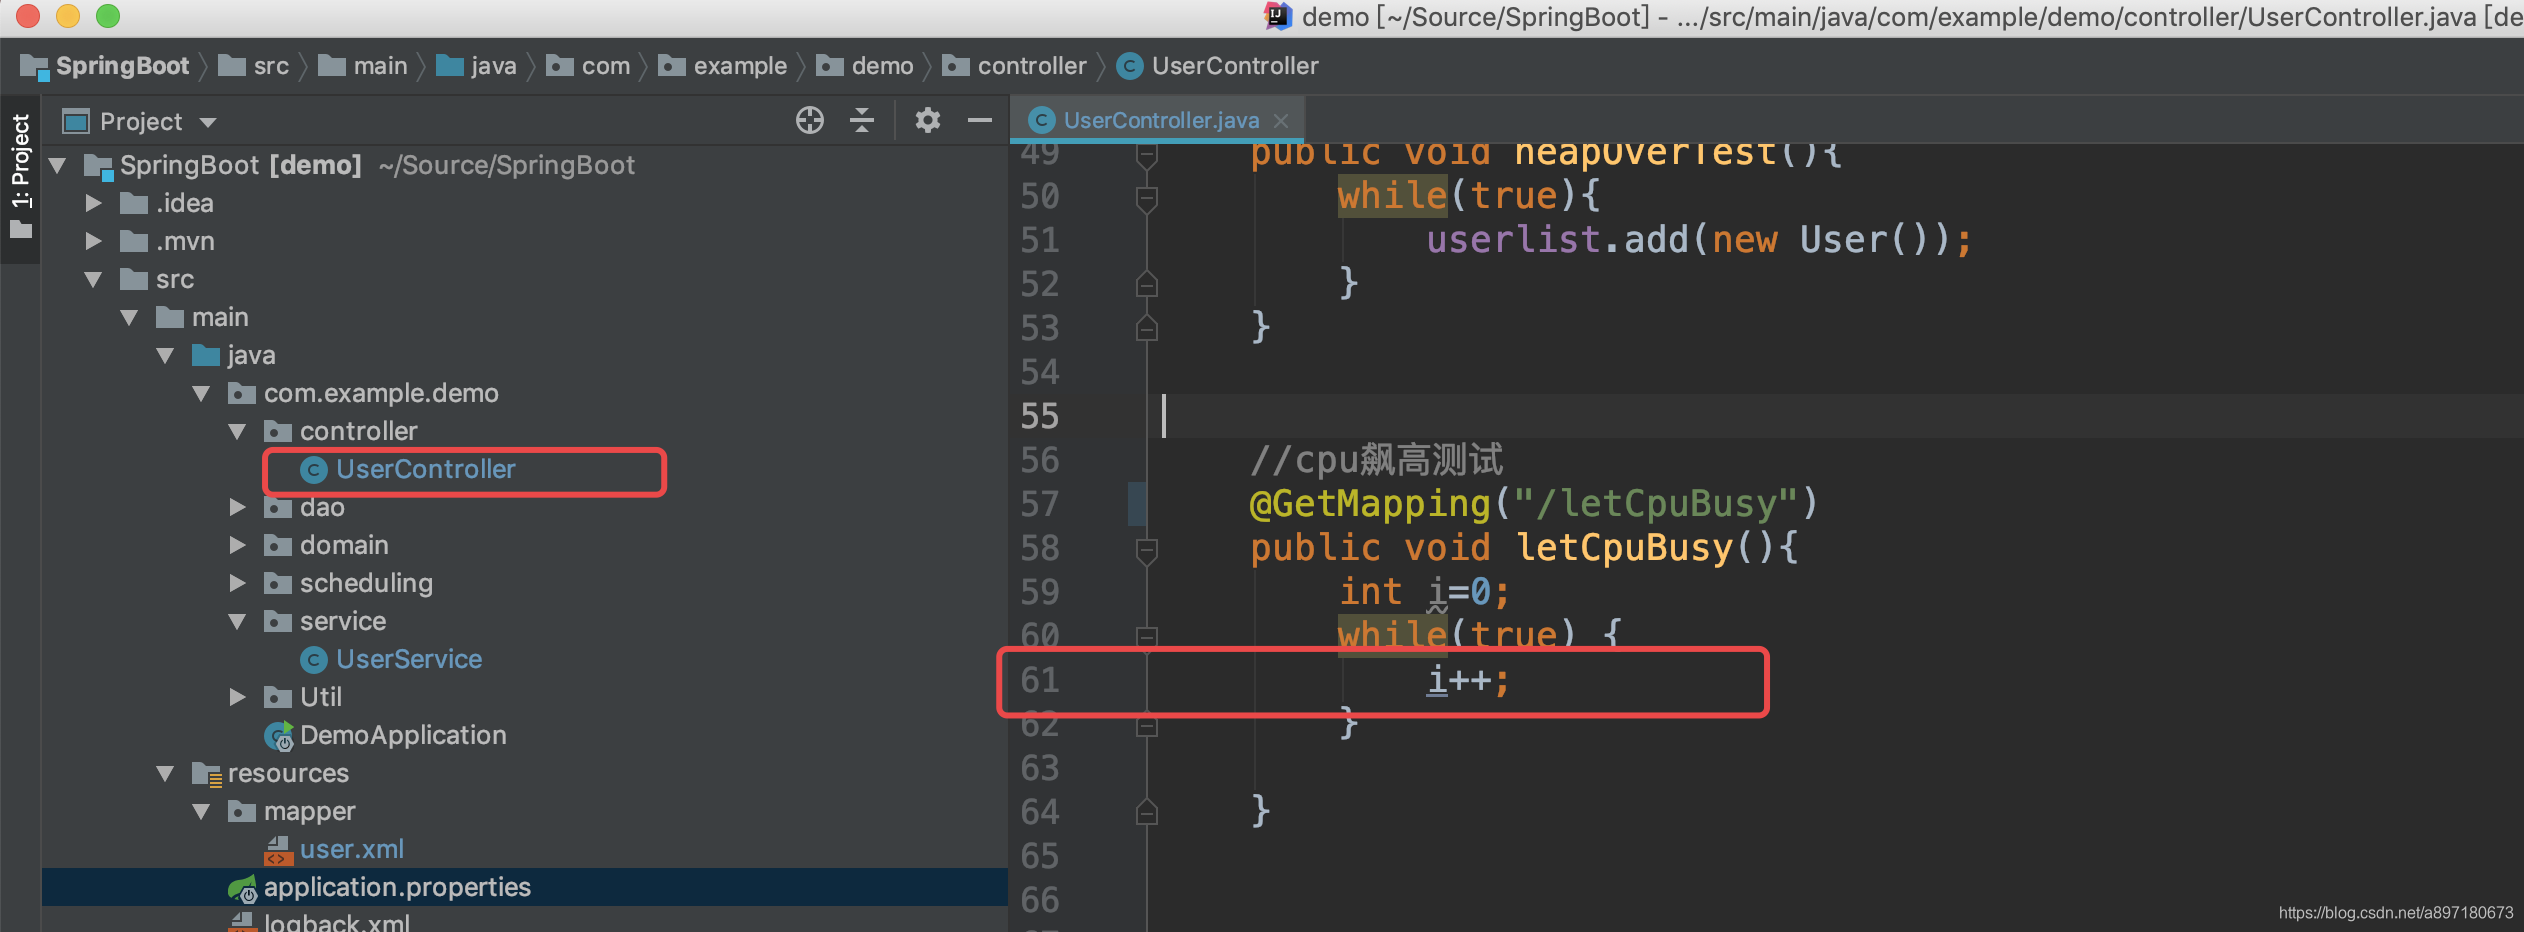2524x932 pixels.
Task: Close the UserController.java tab
Action: point(1281,121)
